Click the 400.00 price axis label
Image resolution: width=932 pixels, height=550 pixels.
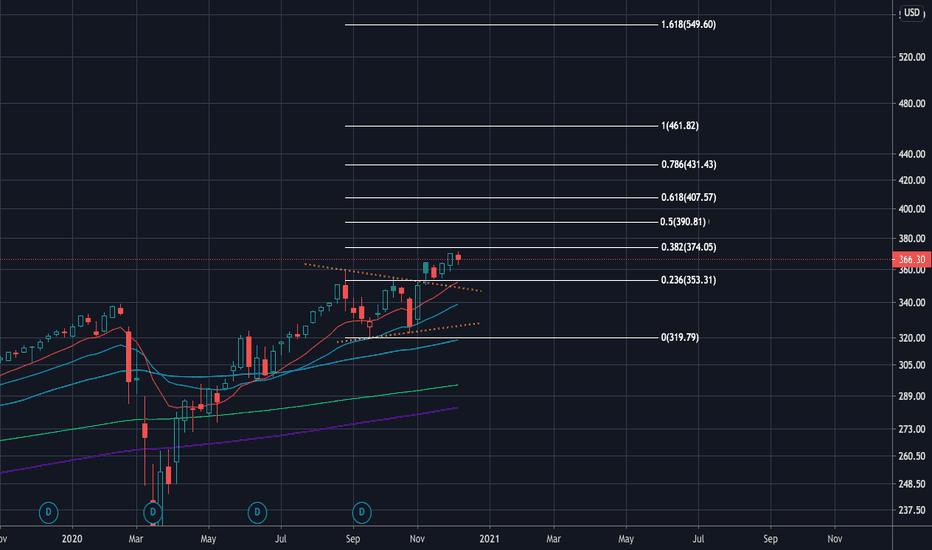(x=912, y=209)
